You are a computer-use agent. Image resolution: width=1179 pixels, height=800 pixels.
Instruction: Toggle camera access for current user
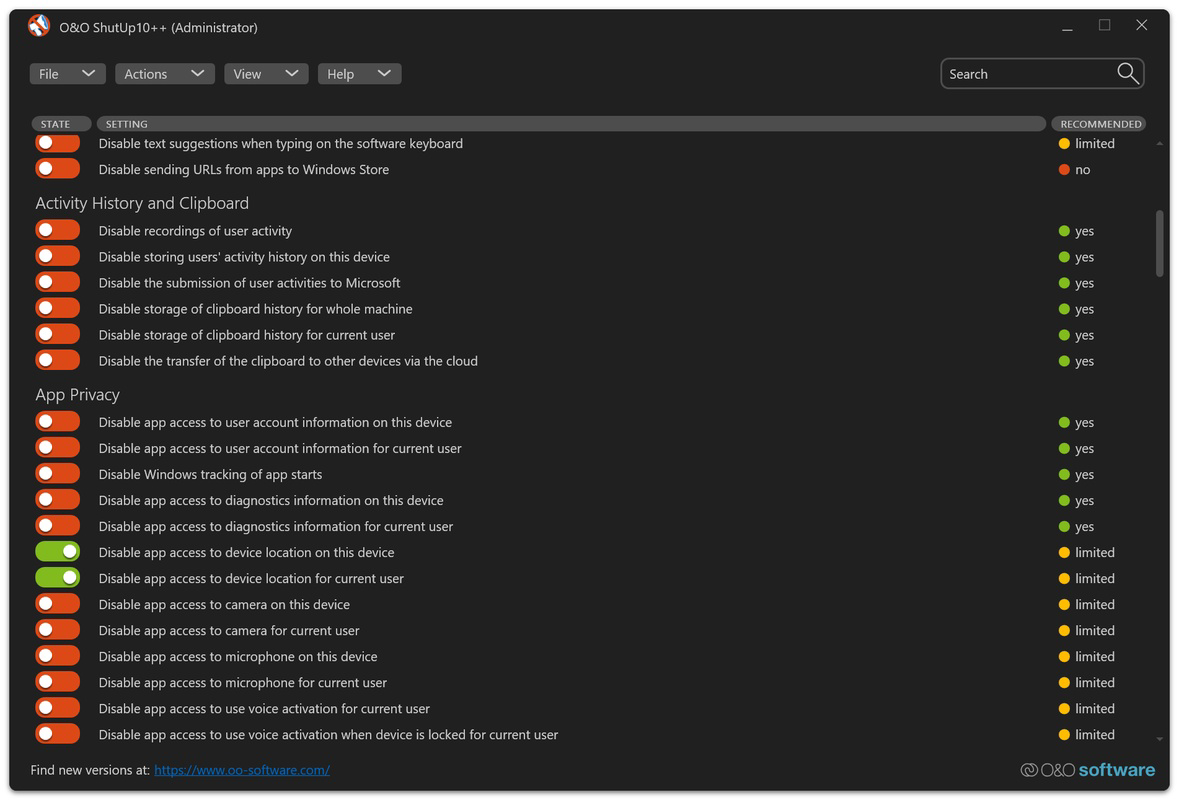(x=57, y=629)
